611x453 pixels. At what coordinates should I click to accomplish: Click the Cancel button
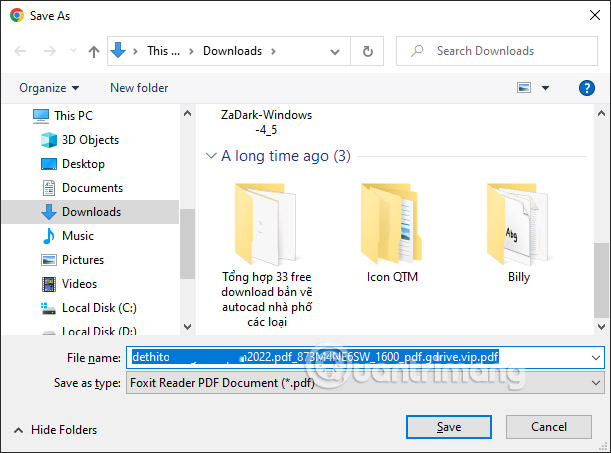coord(549,427)
